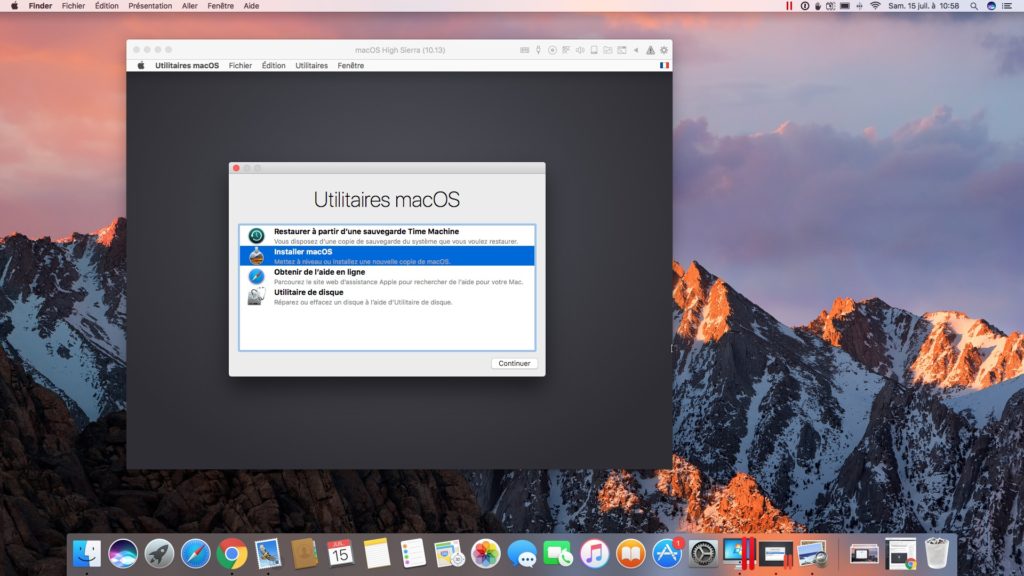Screen dimensions: 1024x576
Task: Open Calendar showing 15 in Dock
Action: (340, 554)
